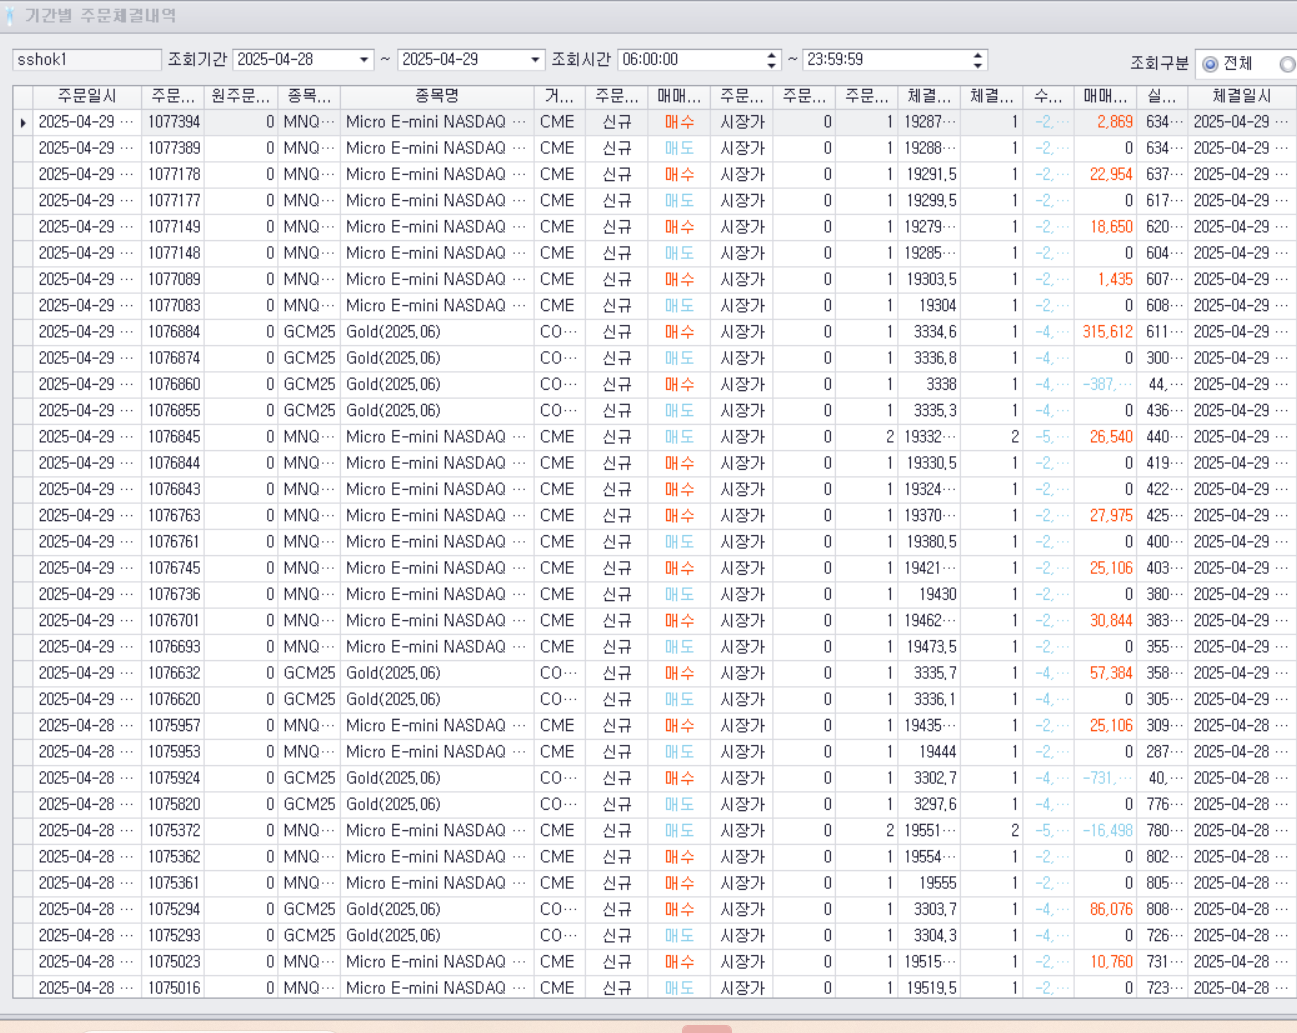Select order number 1076632 cell
Image resolution: width=1297 pixels, height=1033 pixels.
pos(173,673)
